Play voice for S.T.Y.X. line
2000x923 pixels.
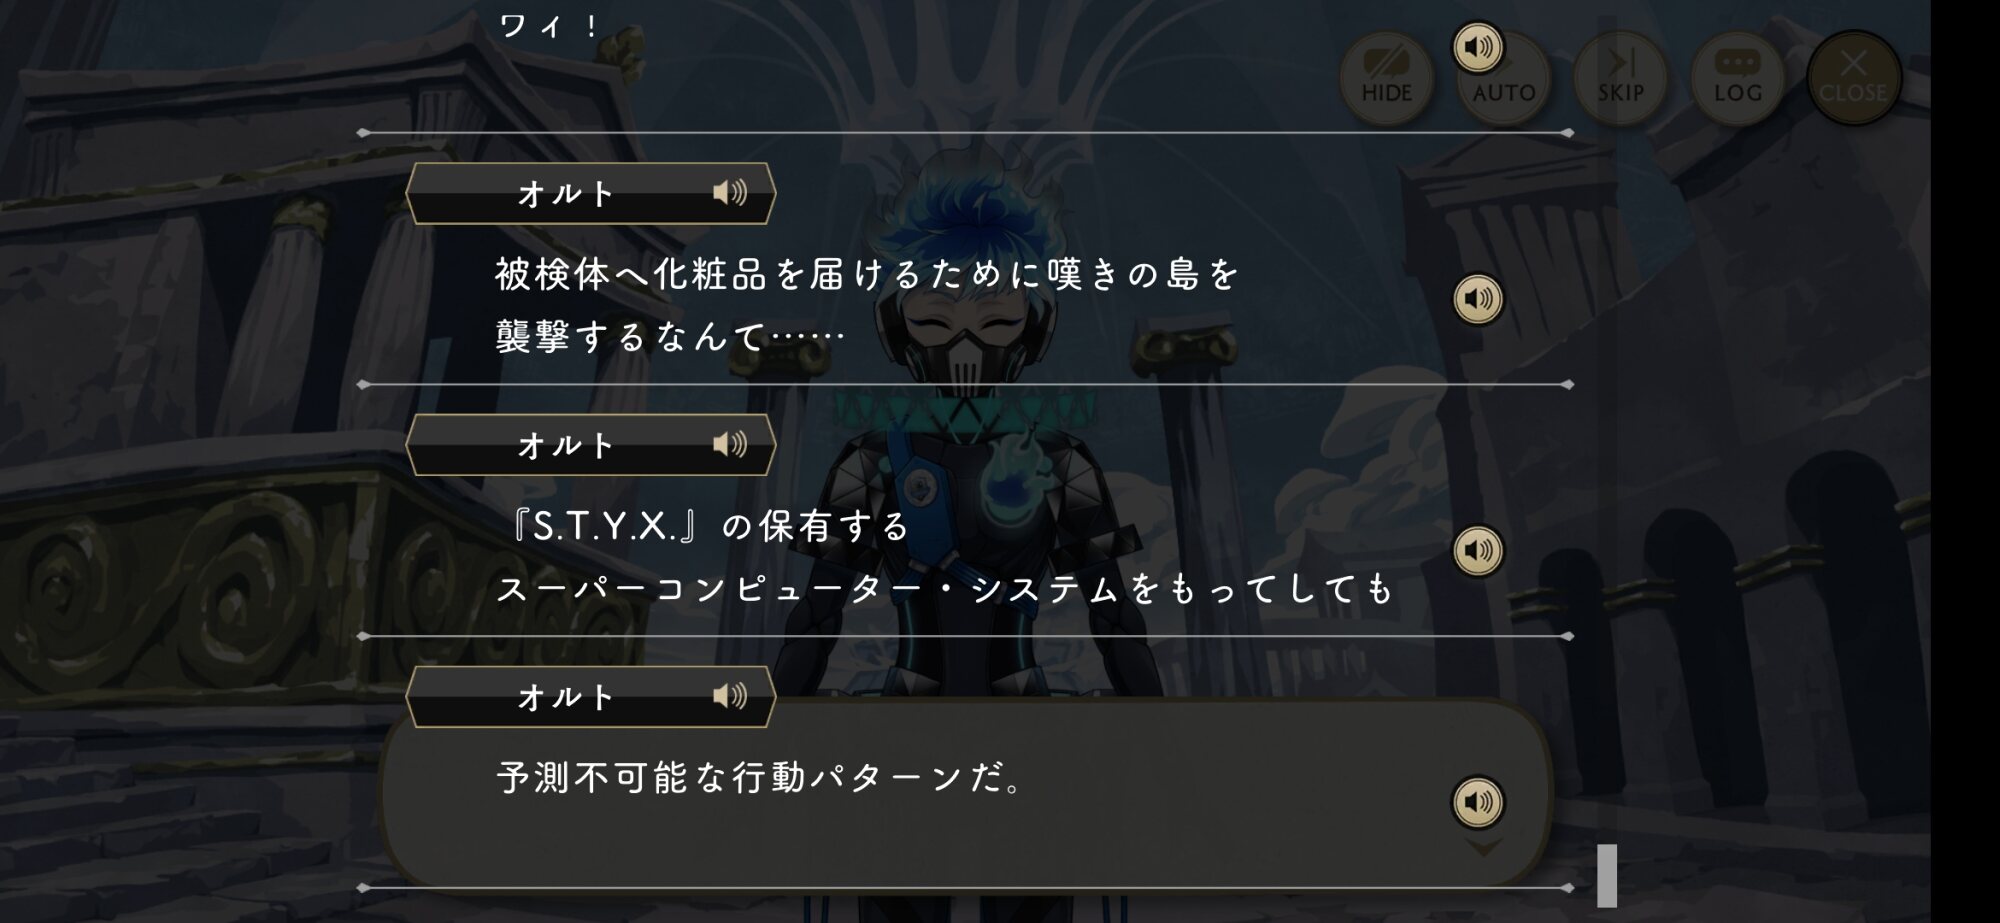tap(1478, 550)
